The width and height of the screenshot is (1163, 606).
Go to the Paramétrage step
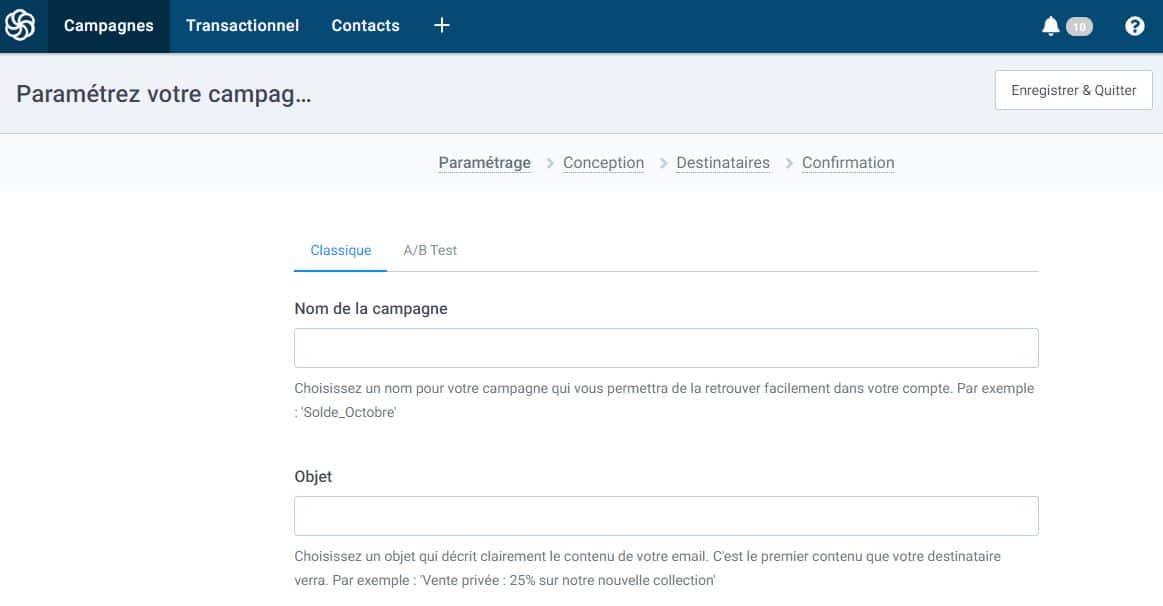tap(484, 163)
